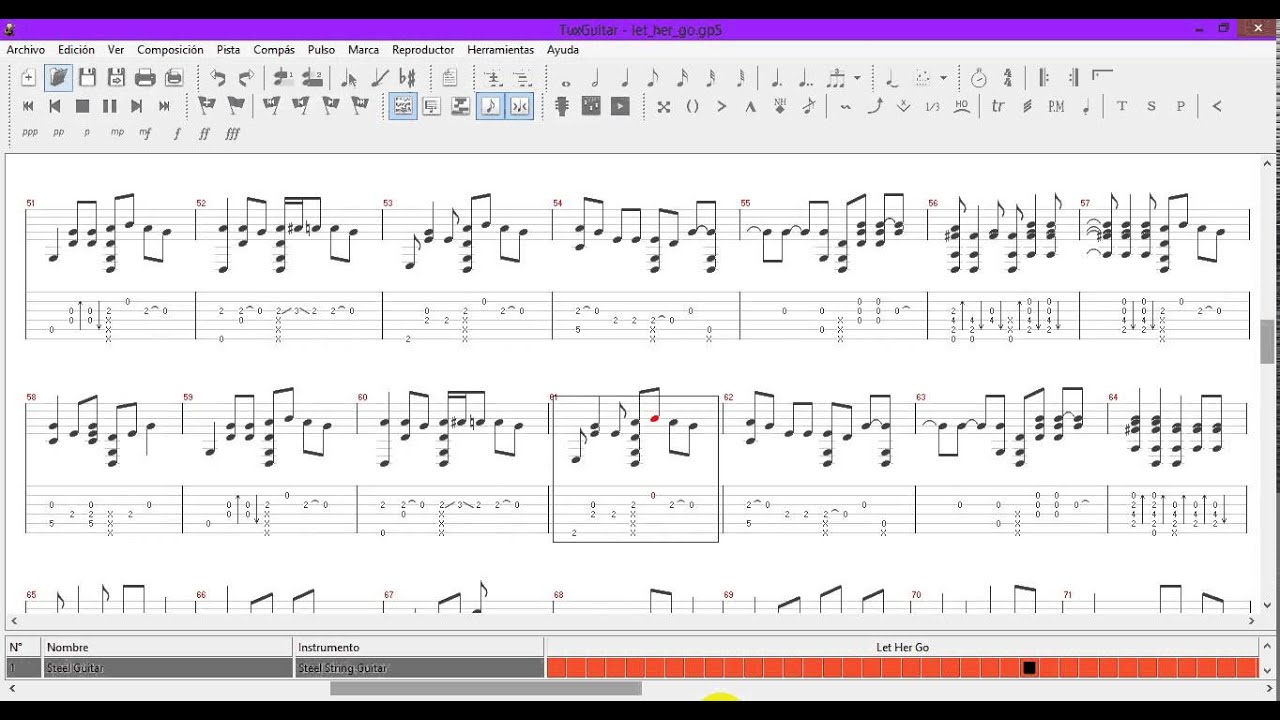This screenshot has height=720, width=1280.
Task: Set dynamic to fff
Action: 233,133
